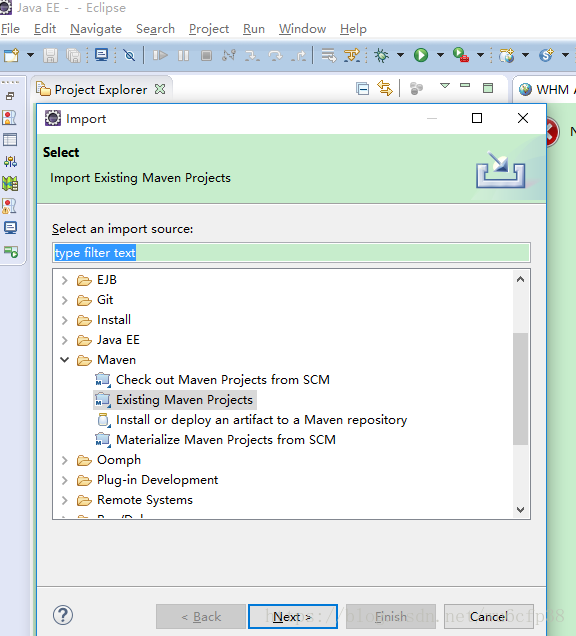Open the Navigate menu
Image resolution: width=576 pixels, height=636 pixels.
[x=96, y=29]
